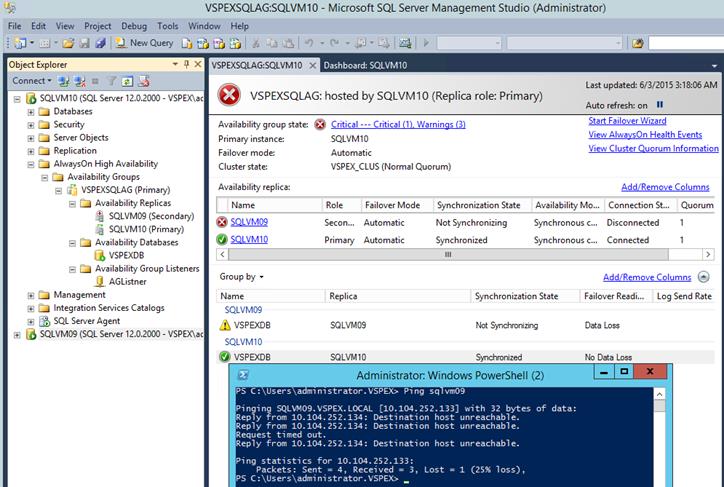Click the large red error status icon
The height and width of the screenshot is (487, 724).
[229, 95]
